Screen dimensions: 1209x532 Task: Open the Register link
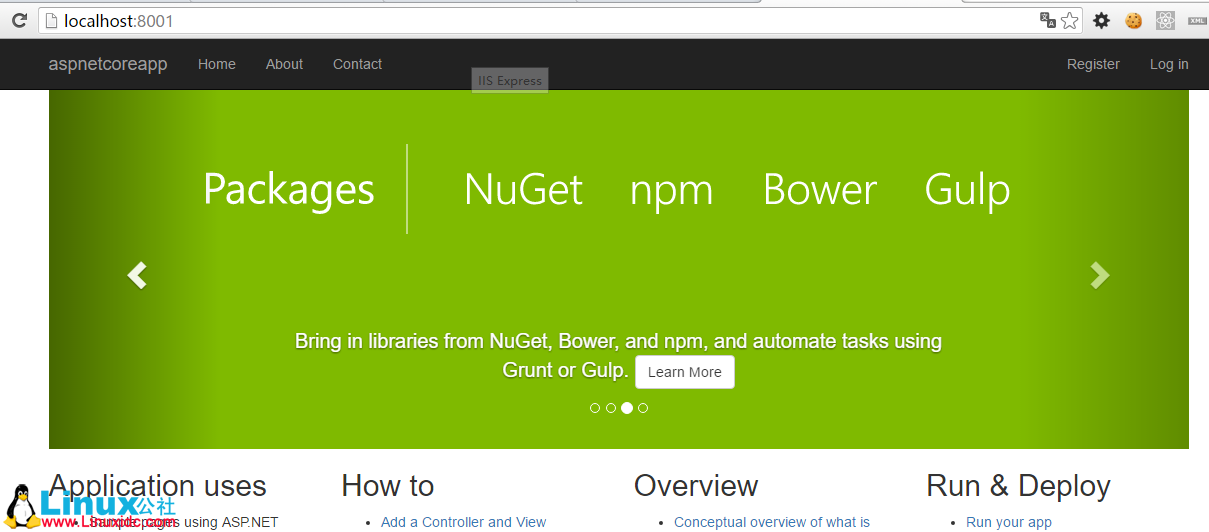[1093, 64]
